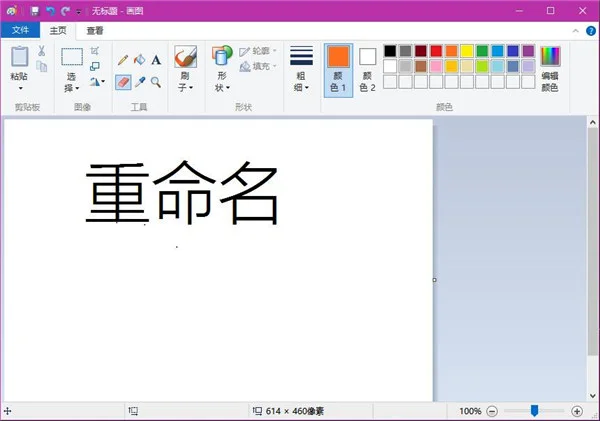Click the vertical scrollbar up arrow
Screen dimensions: 600x421
coord(593,122)
